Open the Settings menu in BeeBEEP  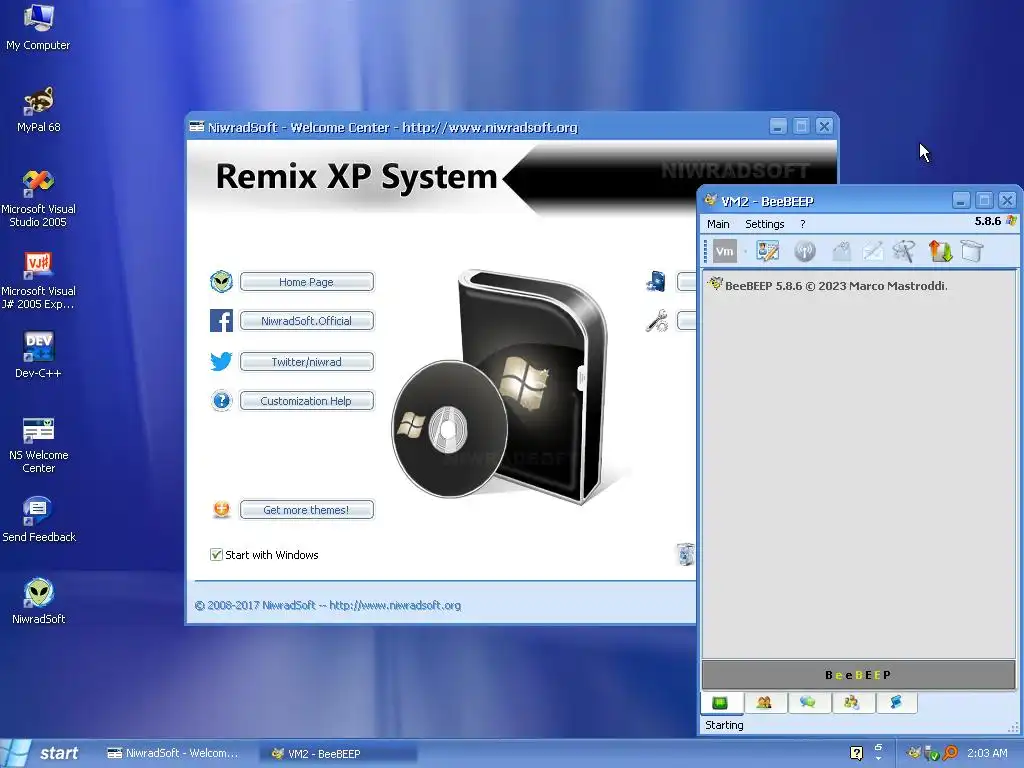click(x=765, y=224)
